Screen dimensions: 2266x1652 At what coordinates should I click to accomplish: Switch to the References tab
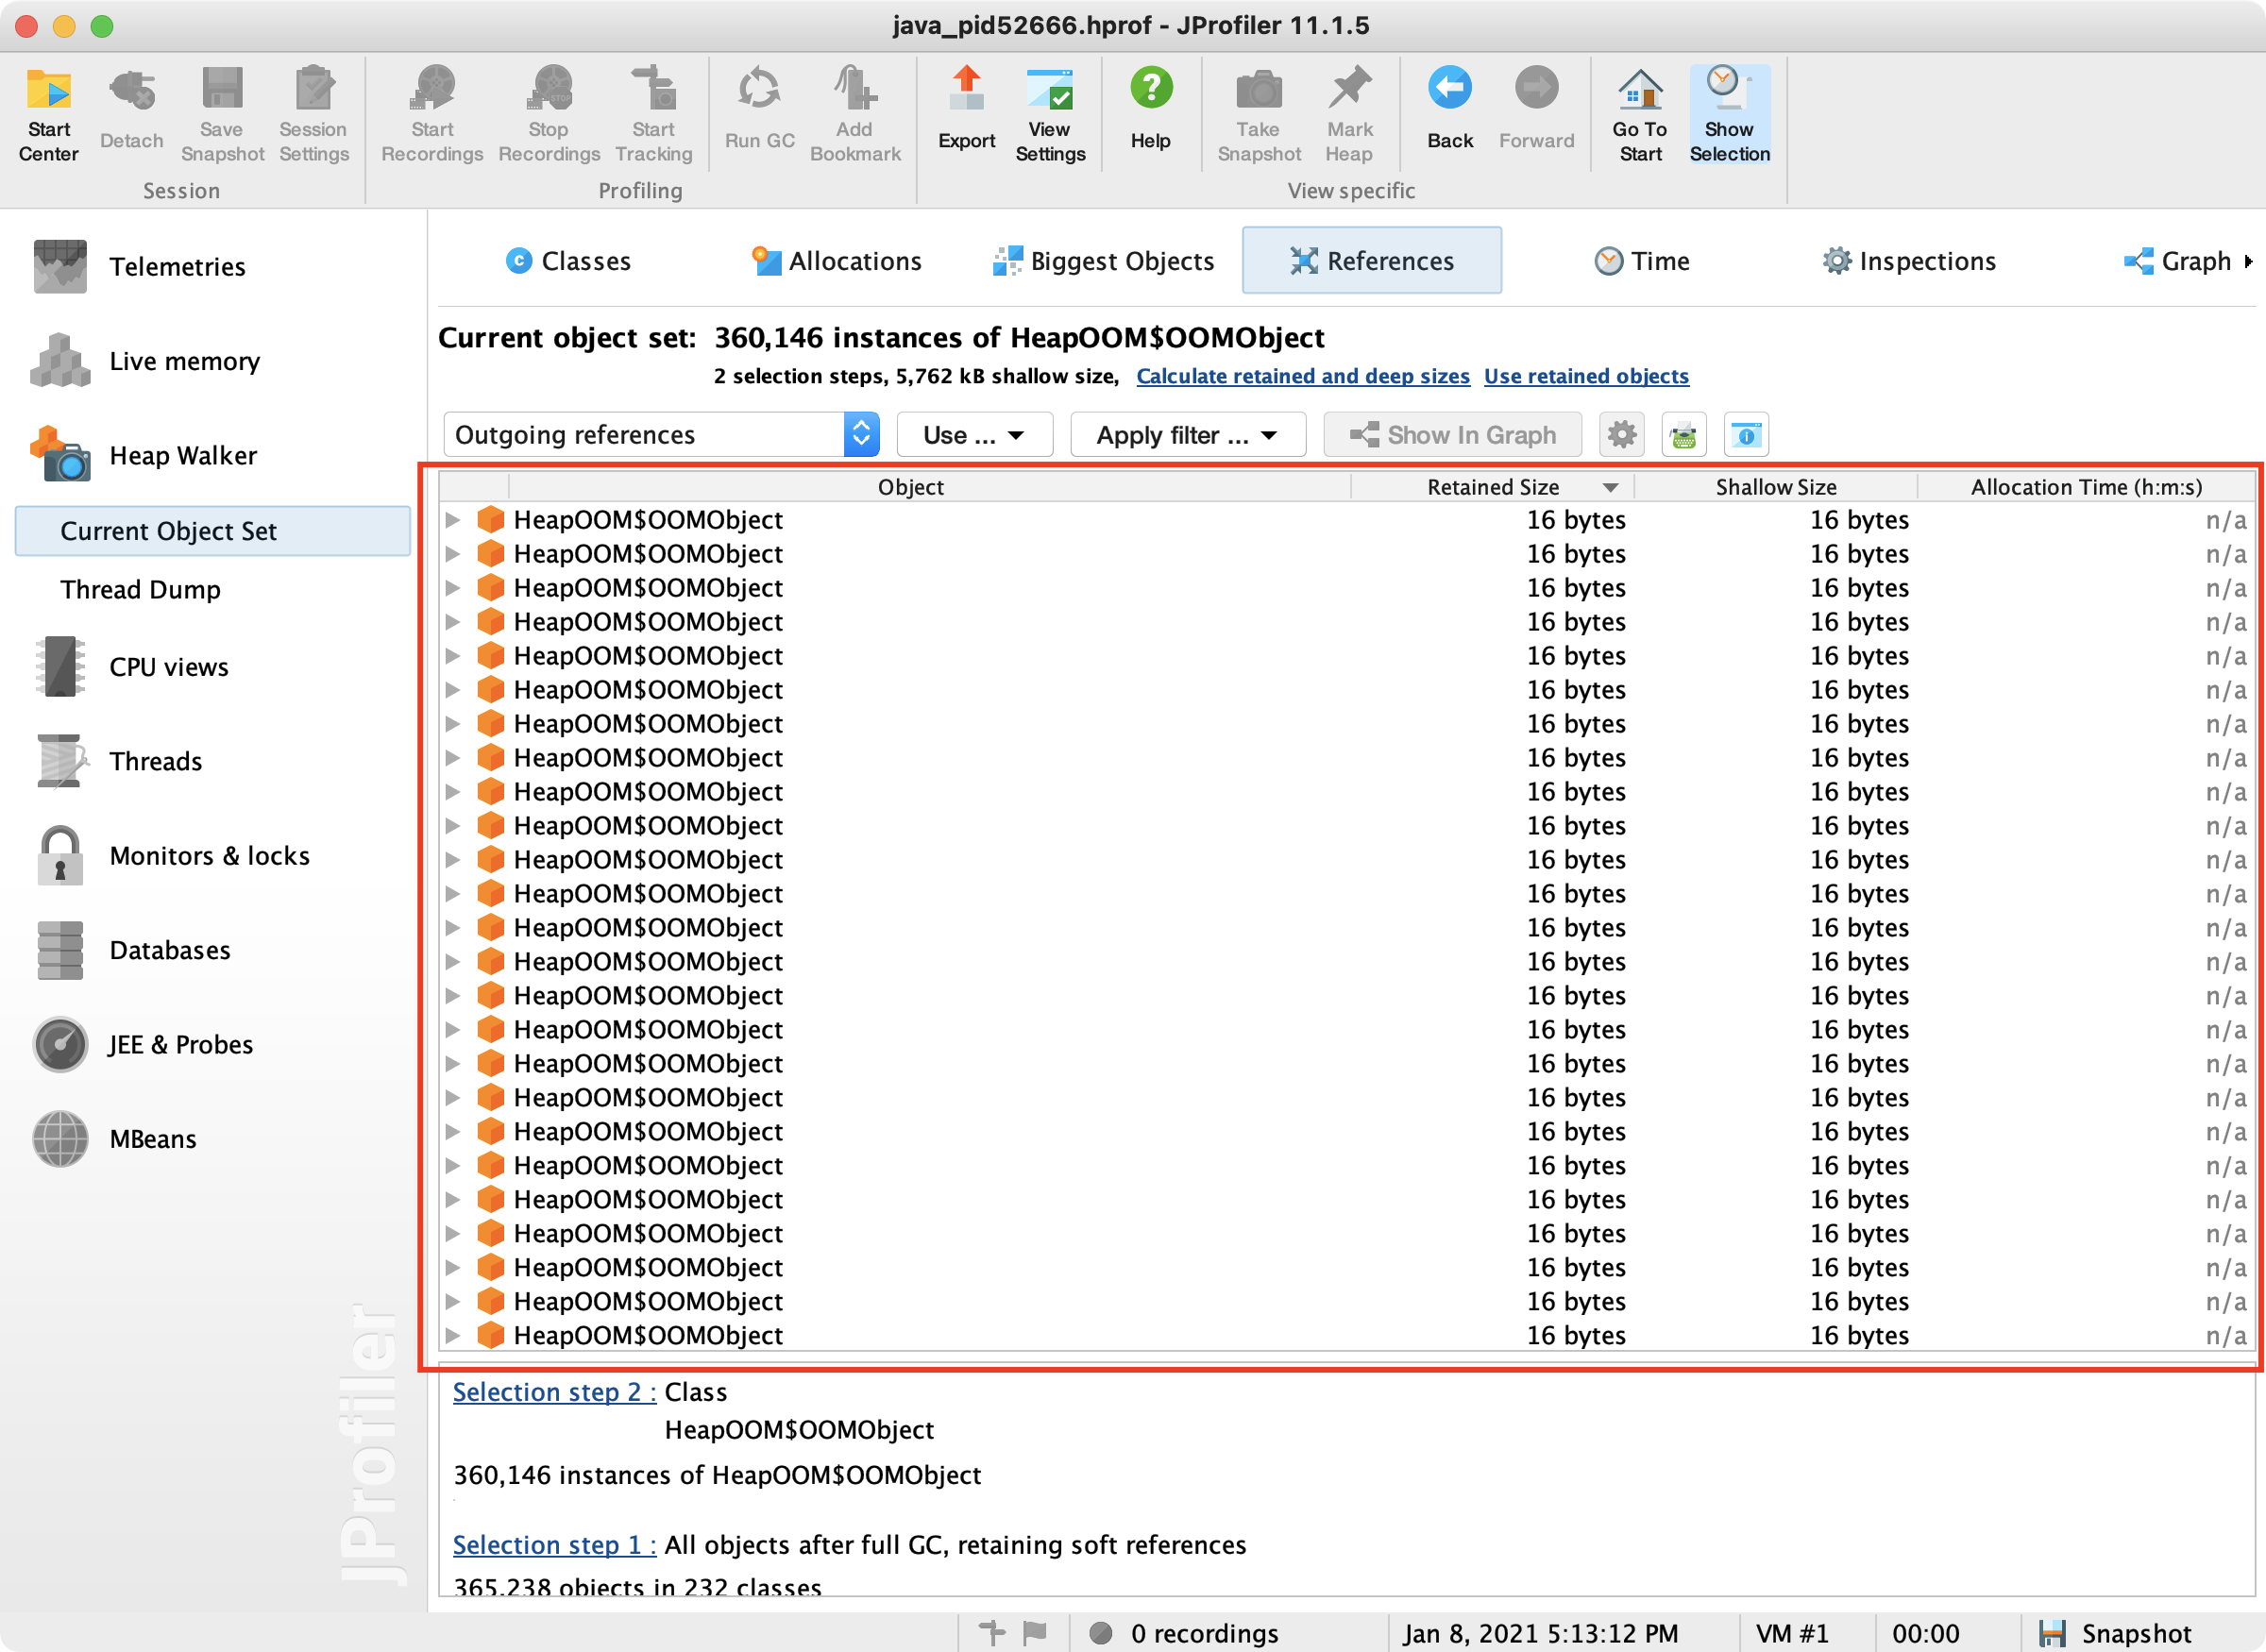click(x=1371, y=261)
